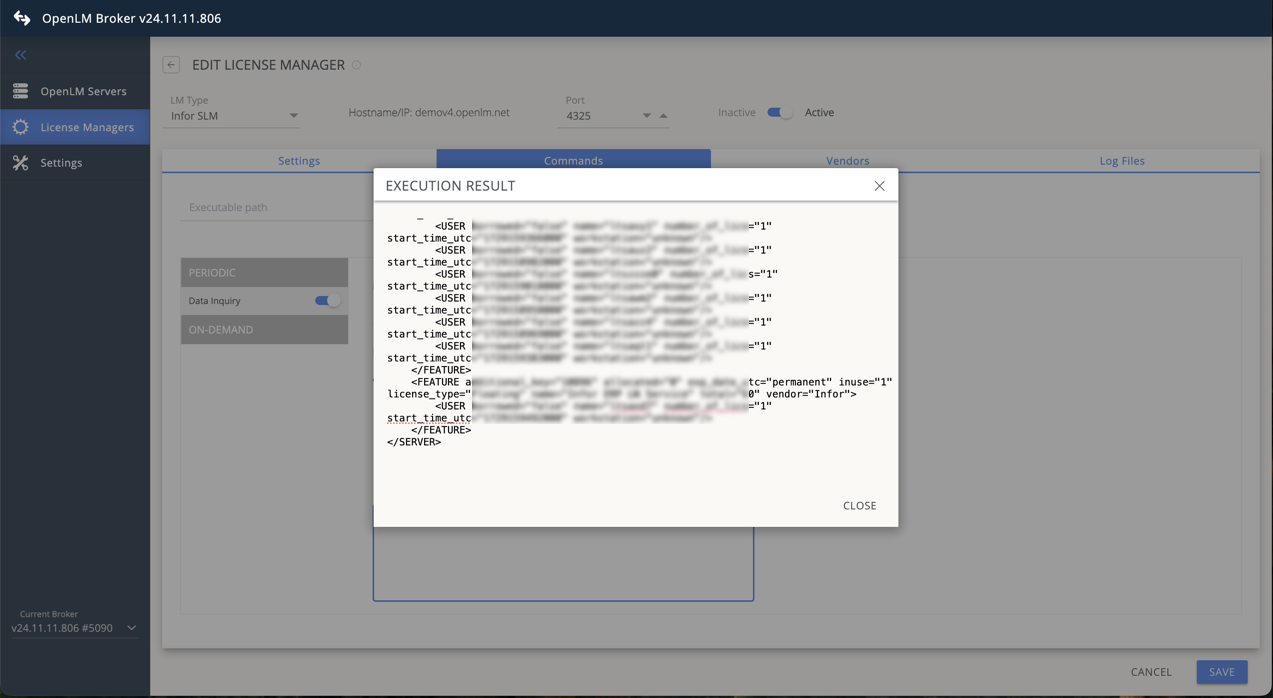This screenshot has width=1273, height=698.
Task: Expand the ON-DEMAND section
Action: tap(264, 329)
